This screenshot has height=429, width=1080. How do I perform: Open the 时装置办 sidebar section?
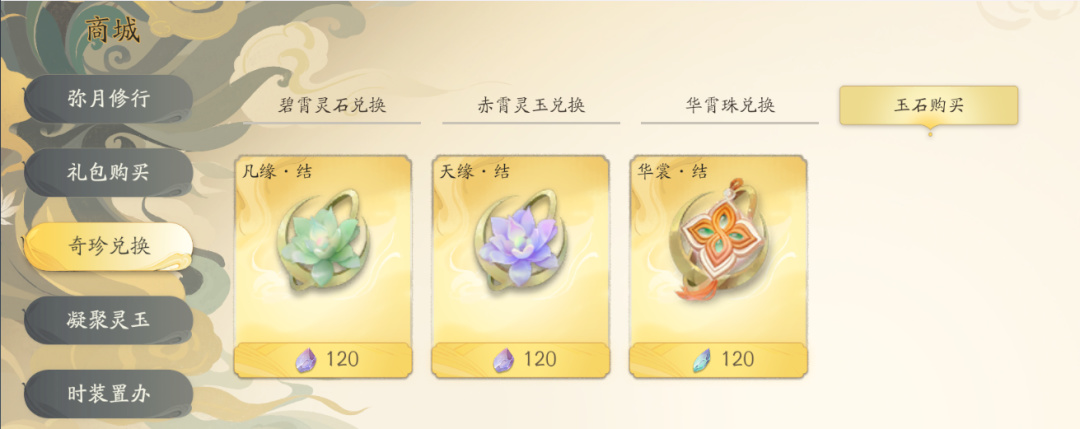[108, 394]
